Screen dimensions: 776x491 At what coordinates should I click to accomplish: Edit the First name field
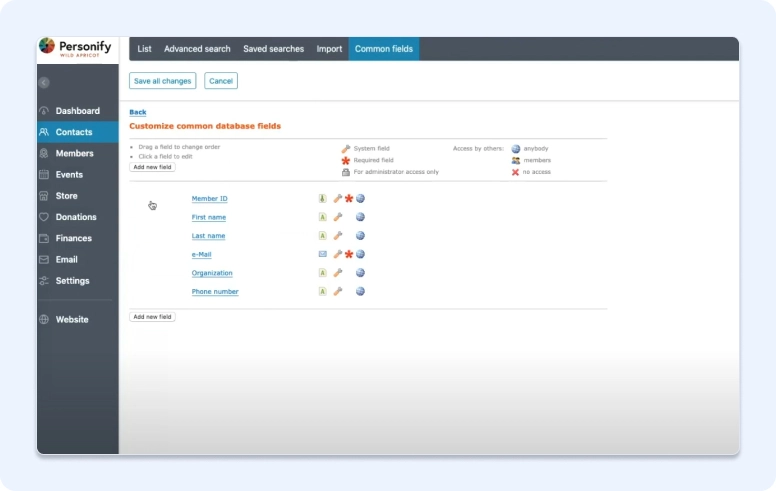click(x=209, y=217)
